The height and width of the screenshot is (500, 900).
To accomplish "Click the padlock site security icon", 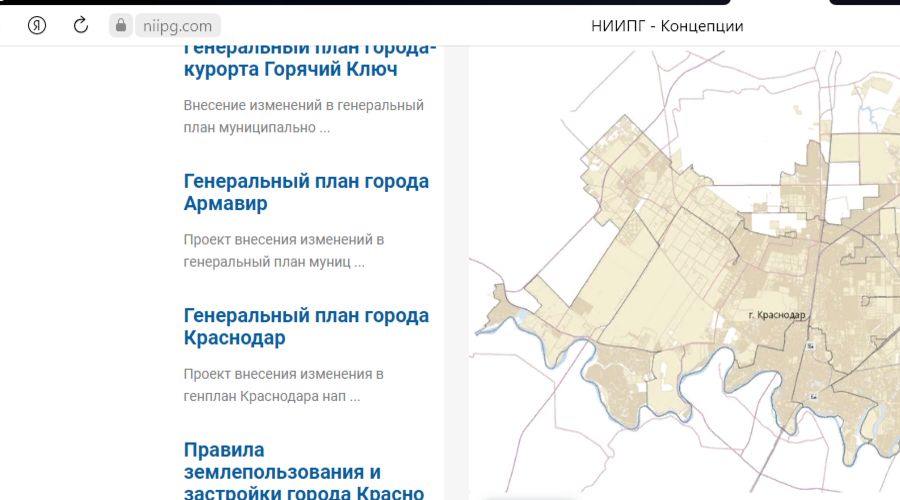I will pos(121,26).
